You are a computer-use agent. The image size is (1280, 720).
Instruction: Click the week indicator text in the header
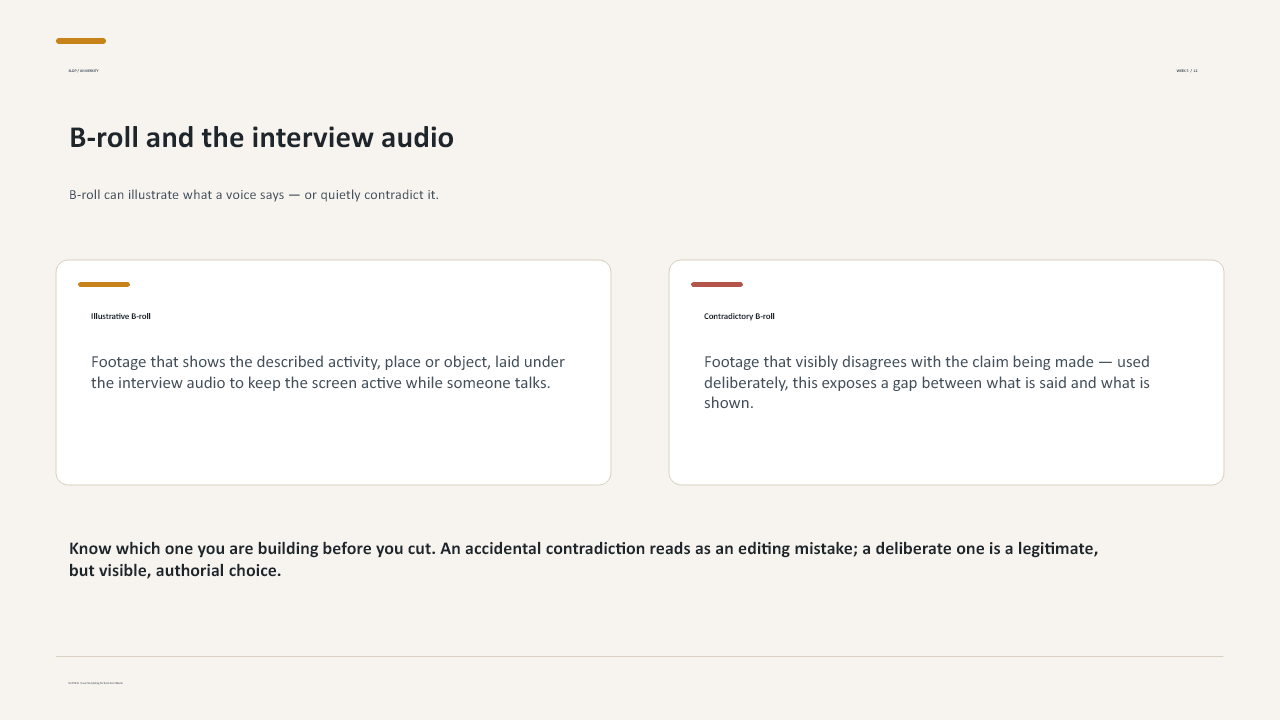pyautogui.click(x=1187, y=71)
